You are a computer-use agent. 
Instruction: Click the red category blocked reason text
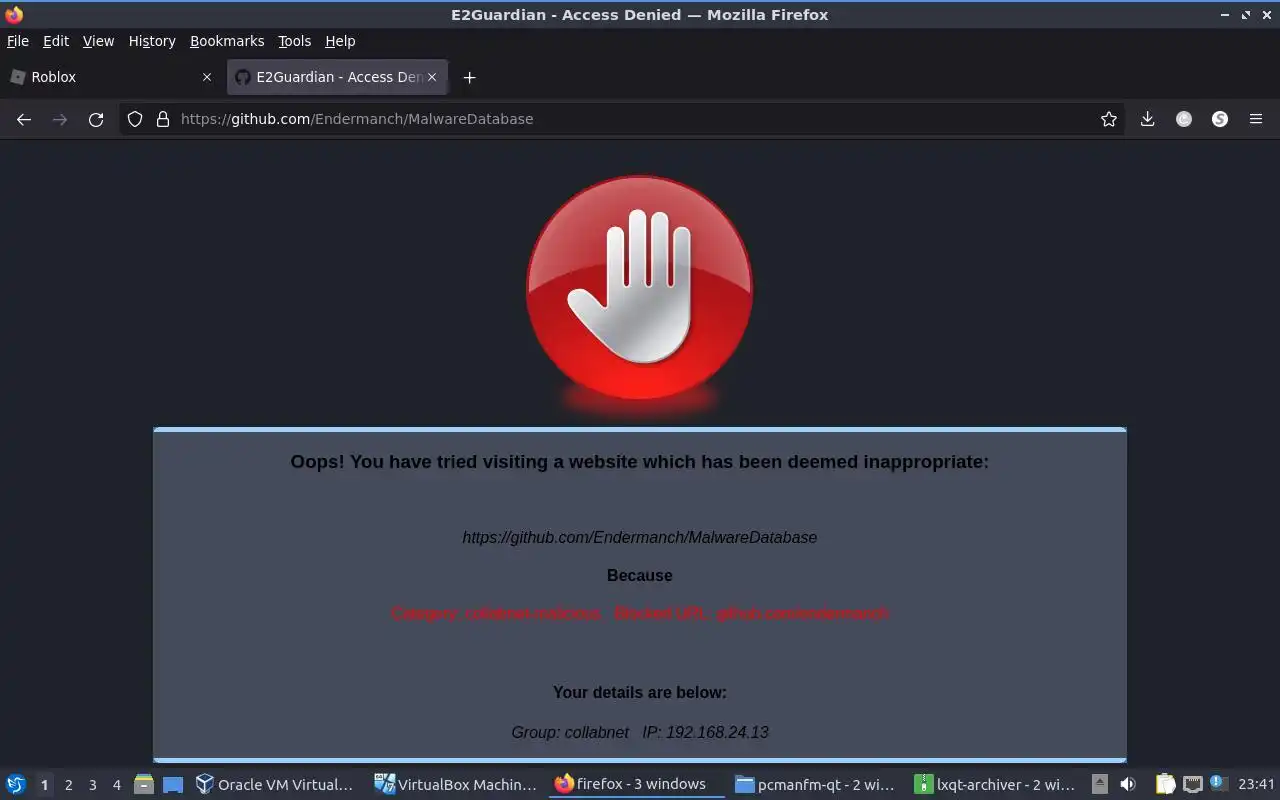tap(640, 613)
